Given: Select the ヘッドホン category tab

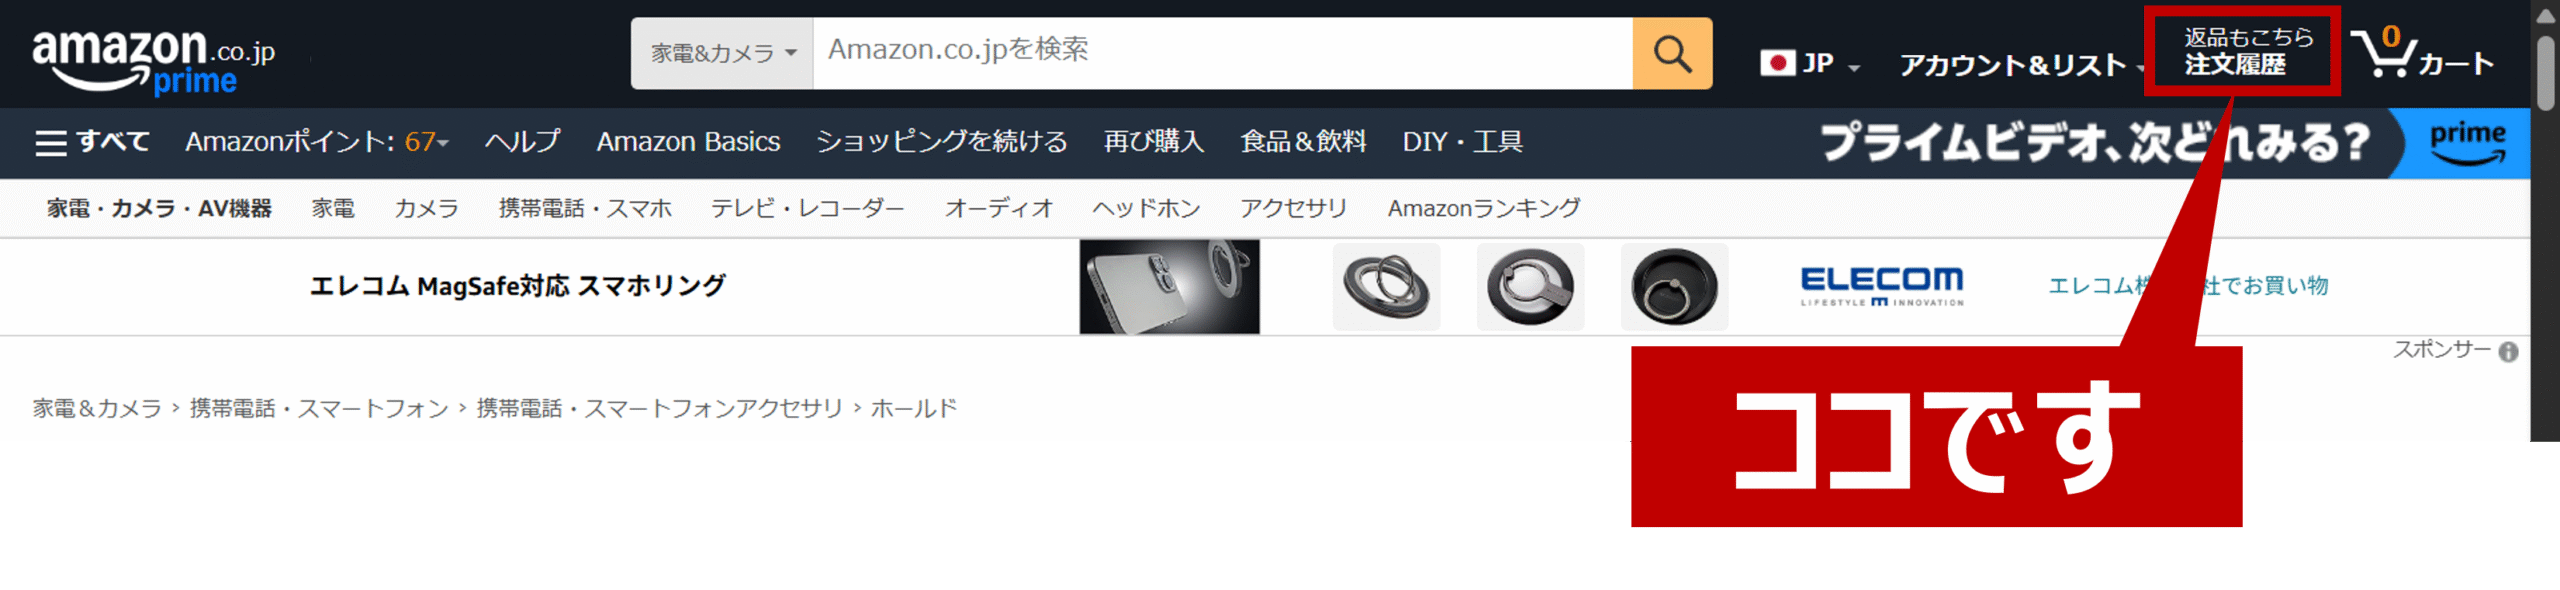Looking at the screenshot, I should pyautogui.click(x=1146, y=208).
